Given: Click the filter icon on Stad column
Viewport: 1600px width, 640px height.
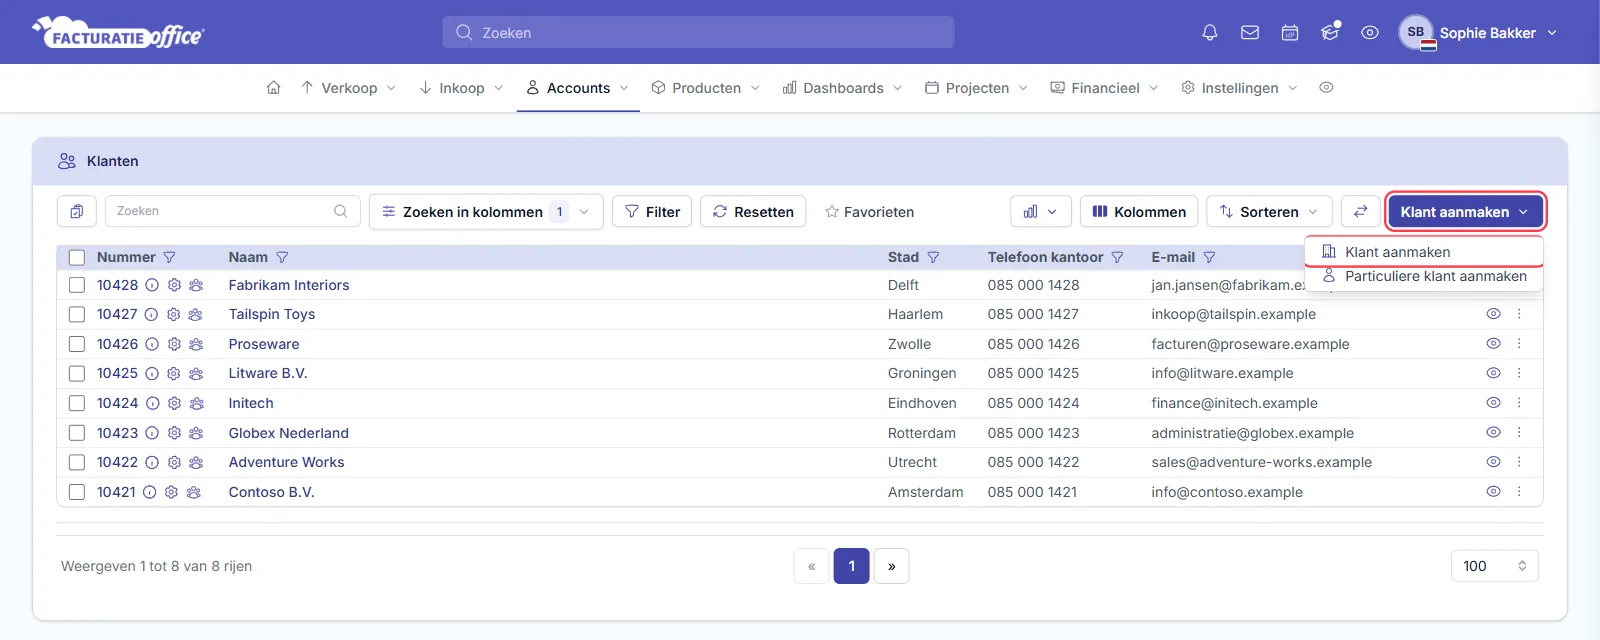Looking at the screenshot, I should pos(933,257).
